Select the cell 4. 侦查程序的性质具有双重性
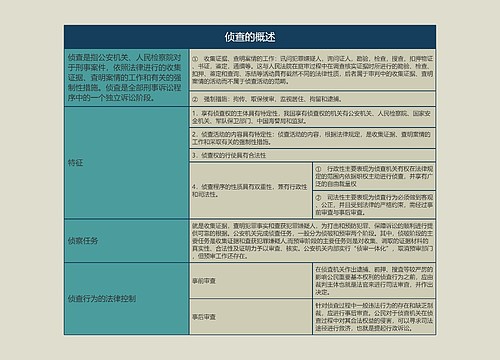 coord(251,190)
